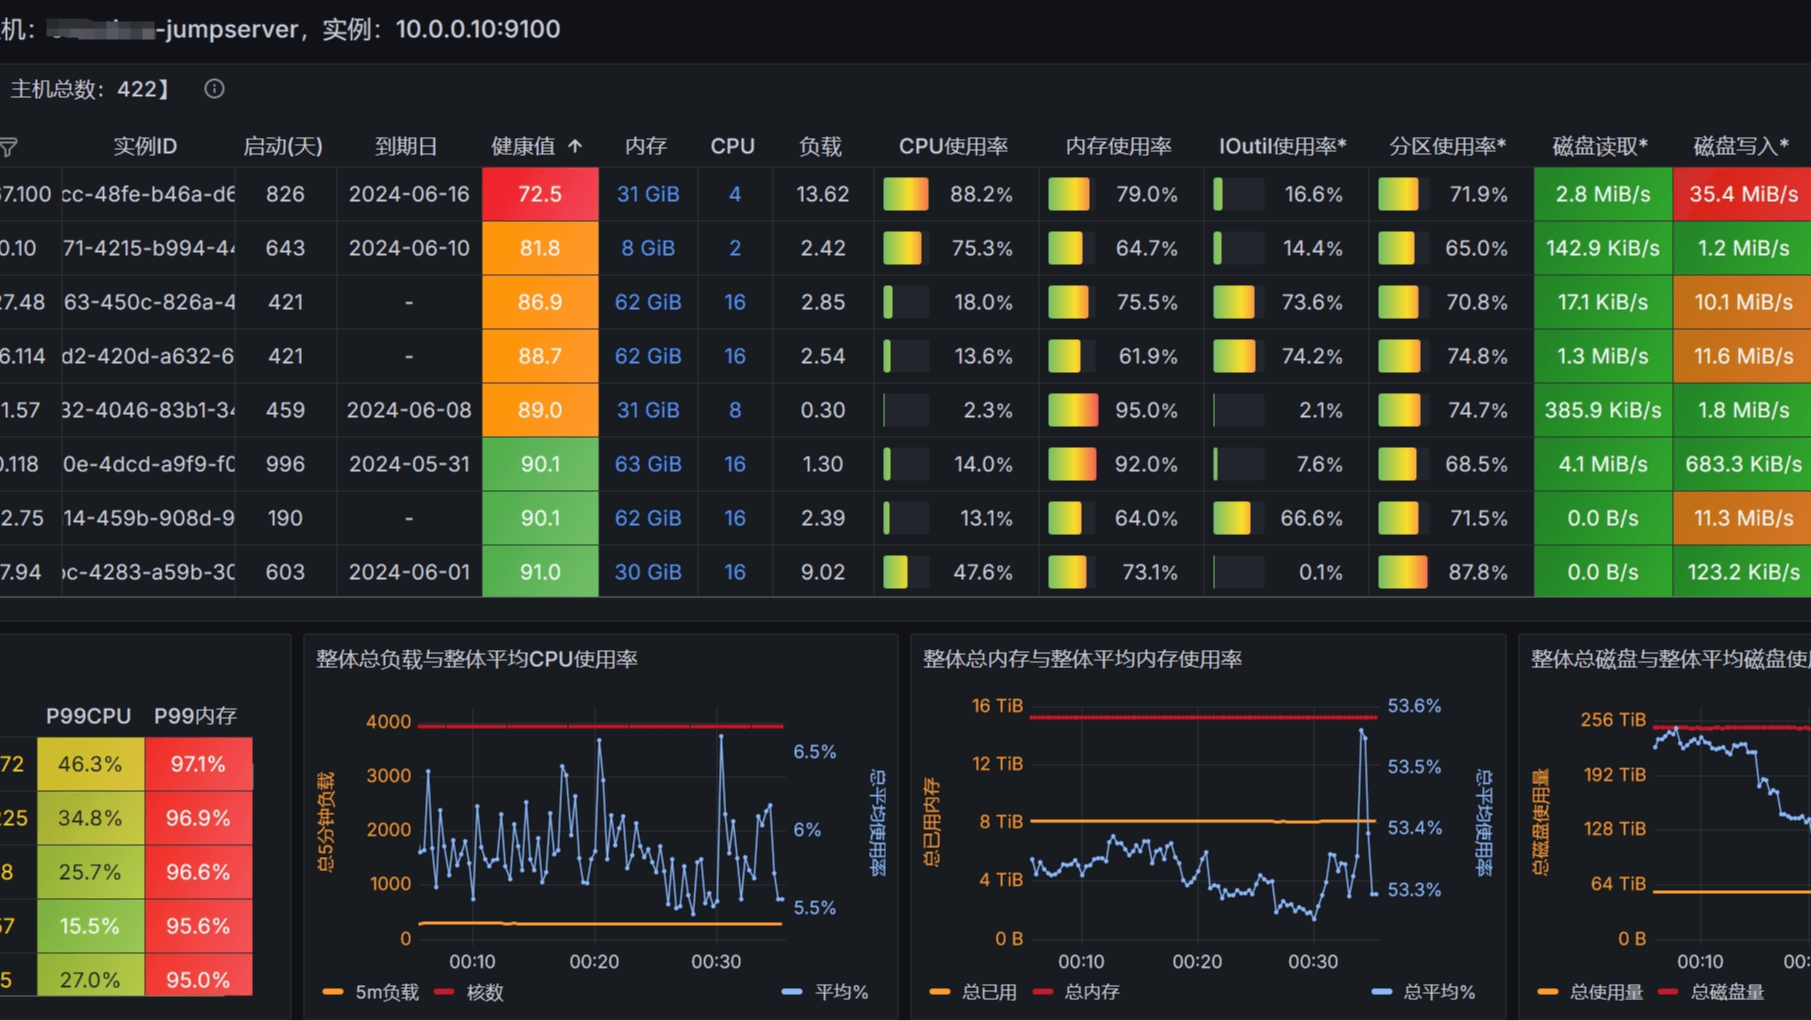Click the 到期日 column header

point(406,146)
